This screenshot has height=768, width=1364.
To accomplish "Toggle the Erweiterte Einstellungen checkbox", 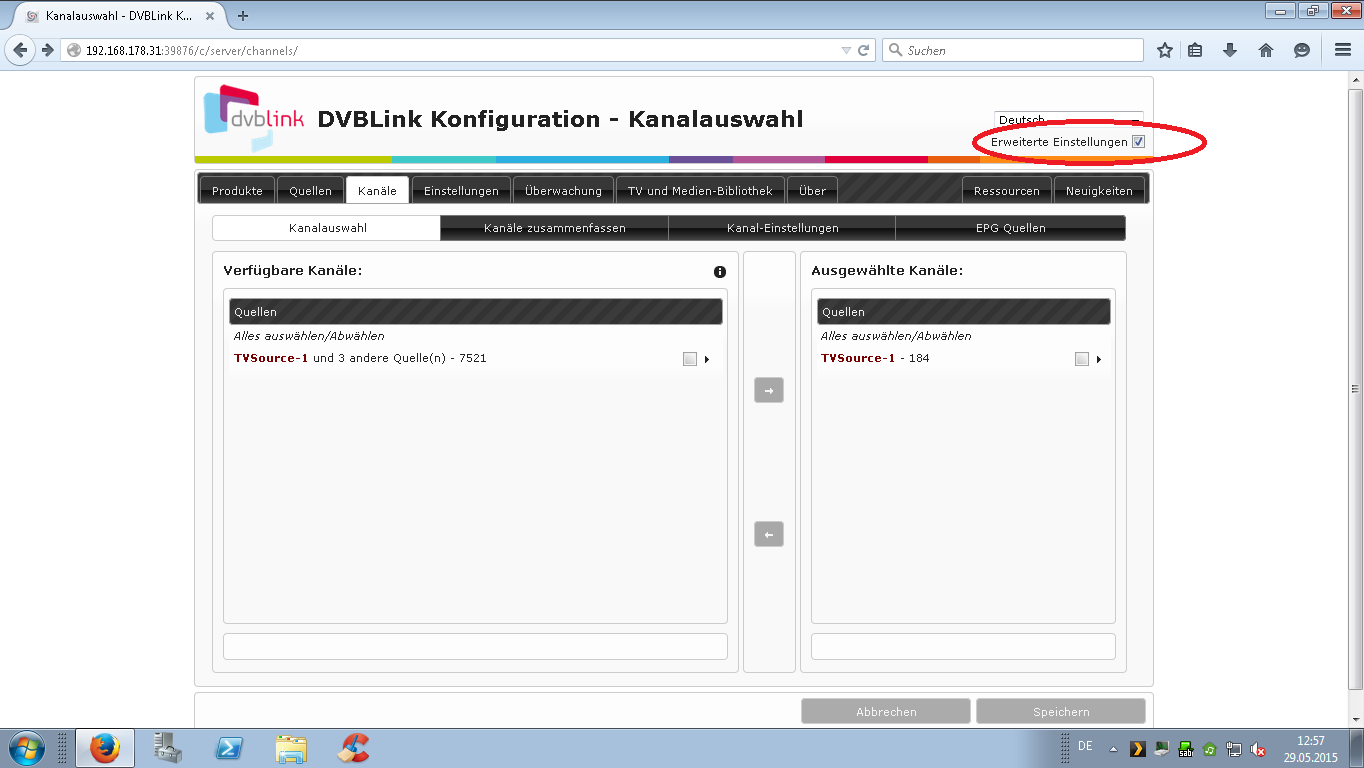I will pos(1138,142).
